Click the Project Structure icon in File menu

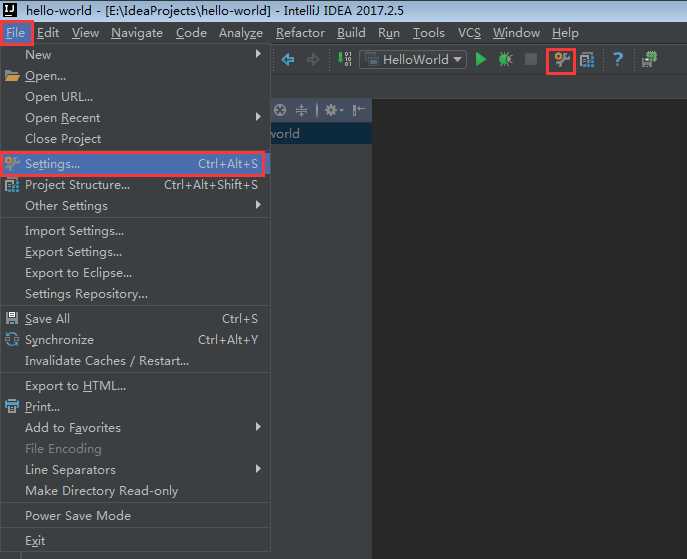click(x=12, y=185)
